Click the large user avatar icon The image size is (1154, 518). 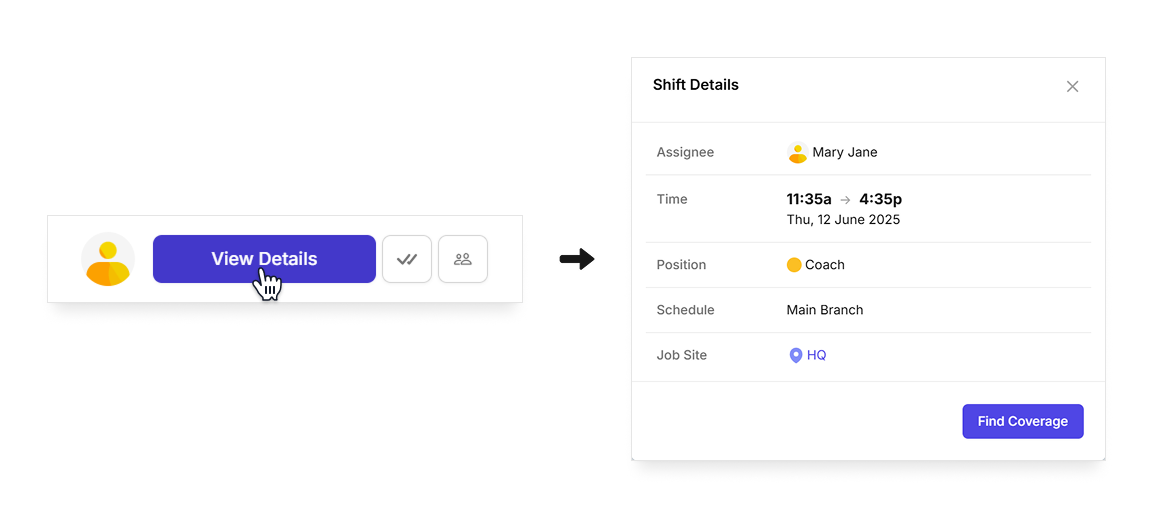pos(108,260)
